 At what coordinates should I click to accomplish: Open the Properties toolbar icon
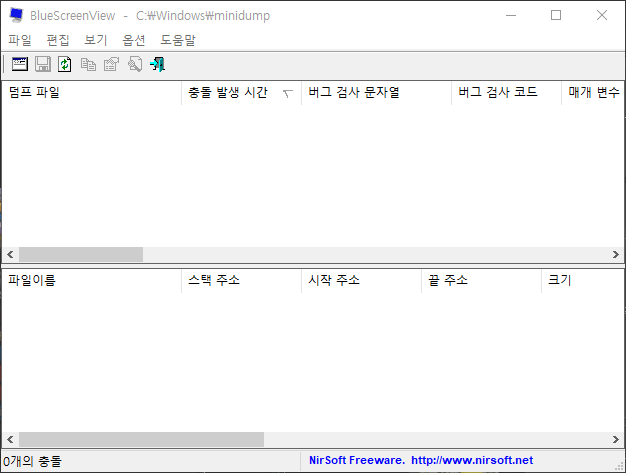112,64
